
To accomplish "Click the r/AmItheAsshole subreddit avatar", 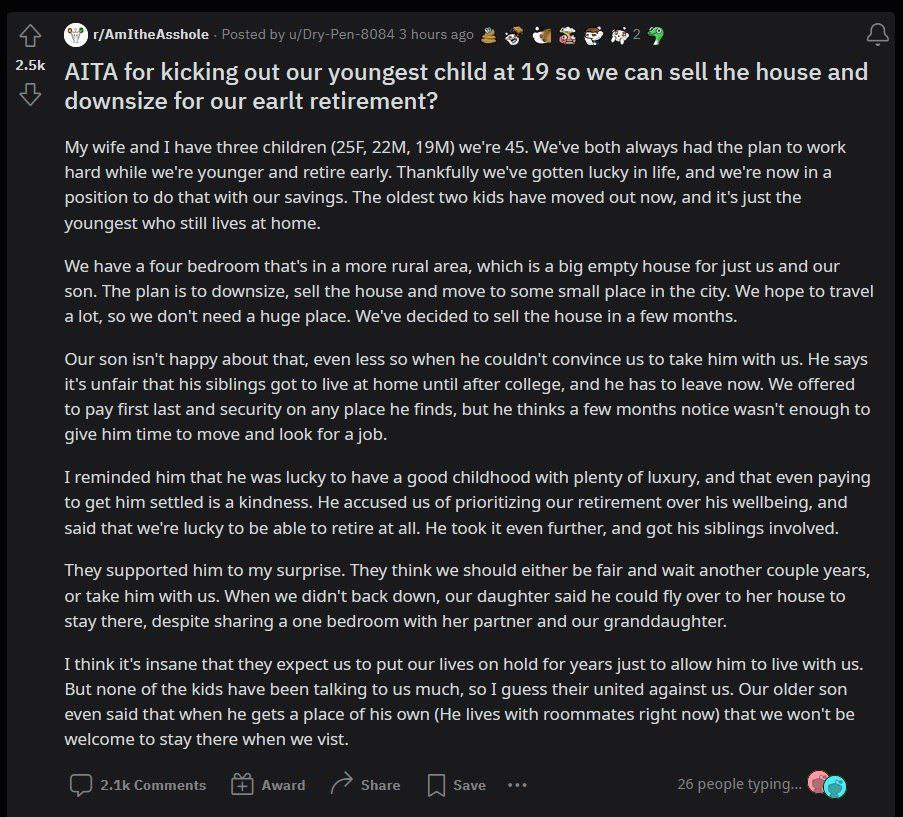I will 75,35.
